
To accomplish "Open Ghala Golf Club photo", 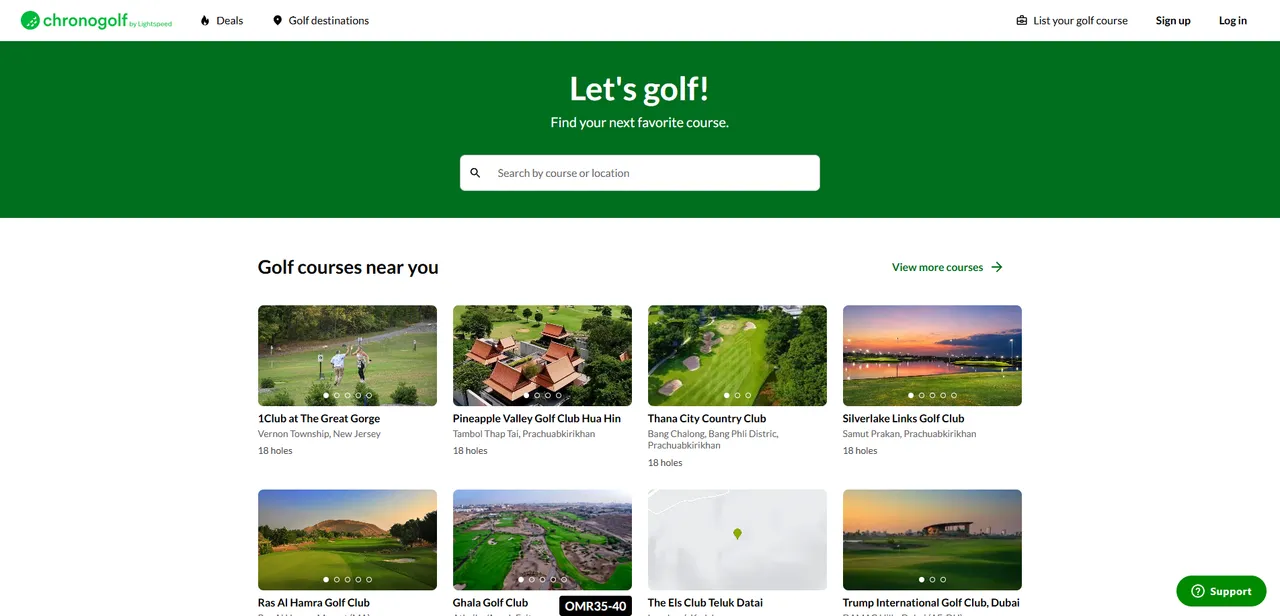I will [x=542, y=539].
